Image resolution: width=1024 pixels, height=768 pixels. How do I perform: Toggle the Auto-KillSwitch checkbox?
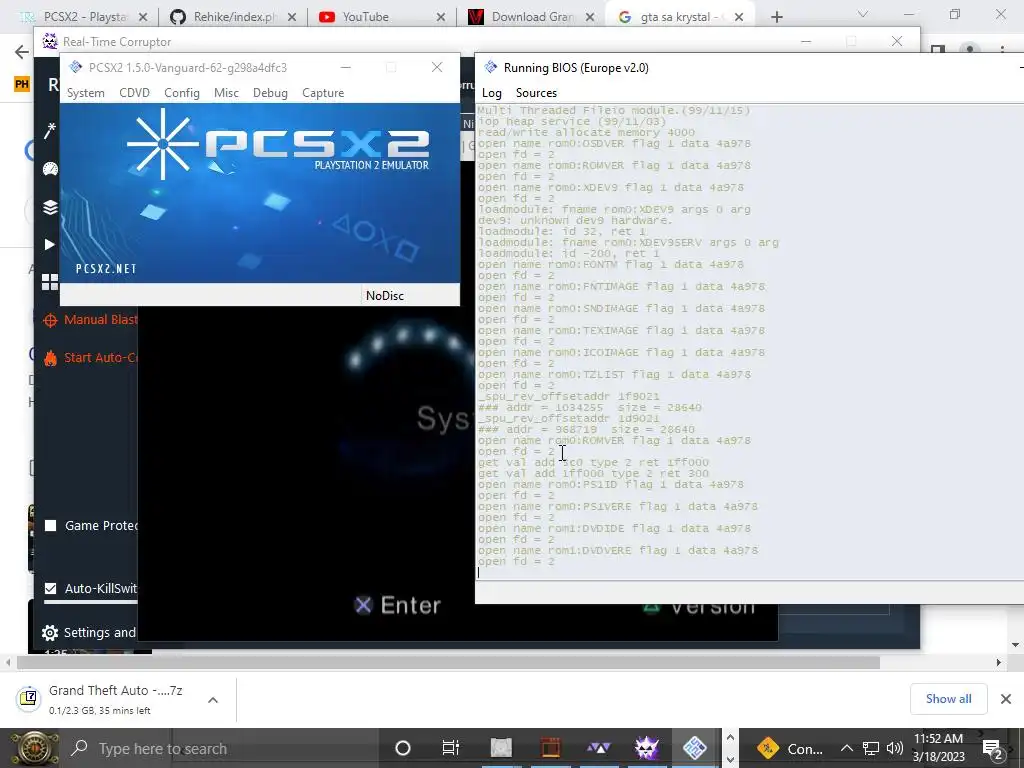50,588
